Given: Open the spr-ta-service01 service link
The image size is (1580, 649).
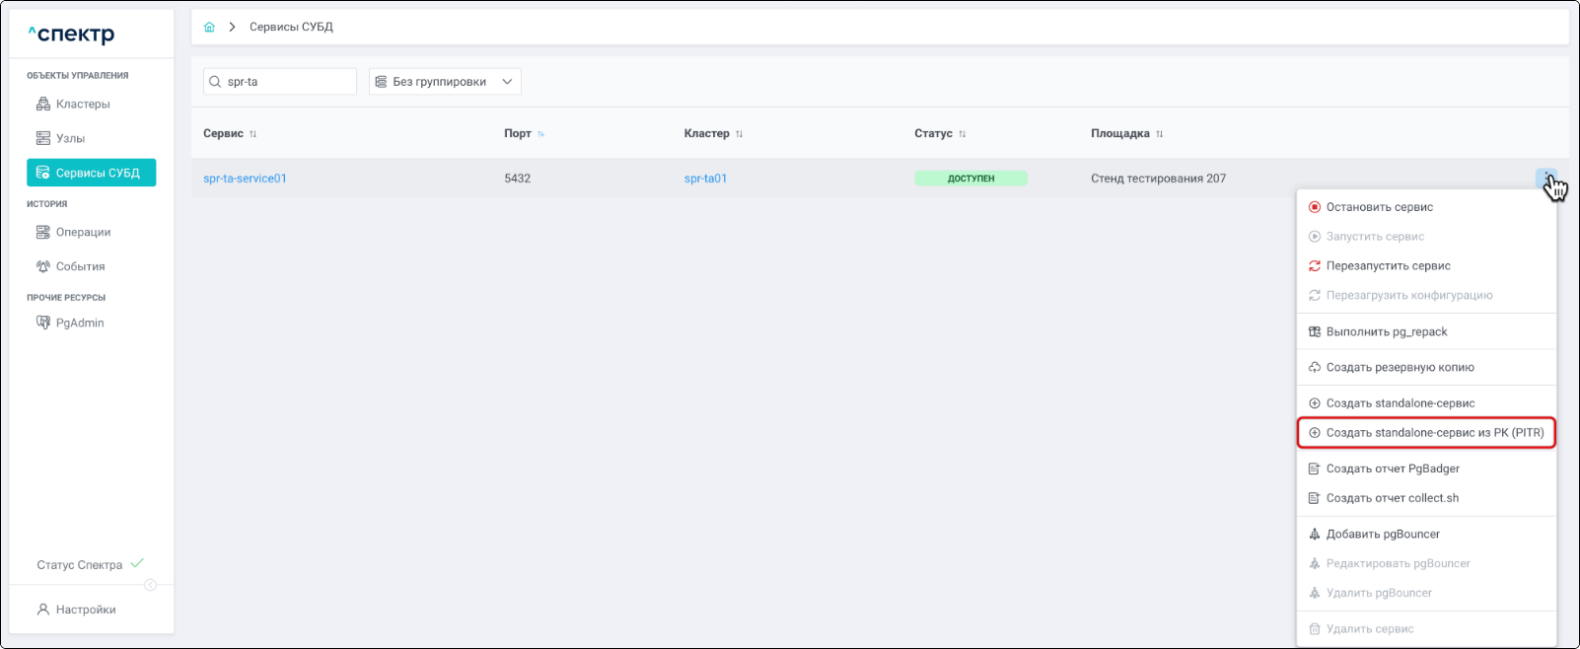Looking at the screenshot, I should [245, 179].
